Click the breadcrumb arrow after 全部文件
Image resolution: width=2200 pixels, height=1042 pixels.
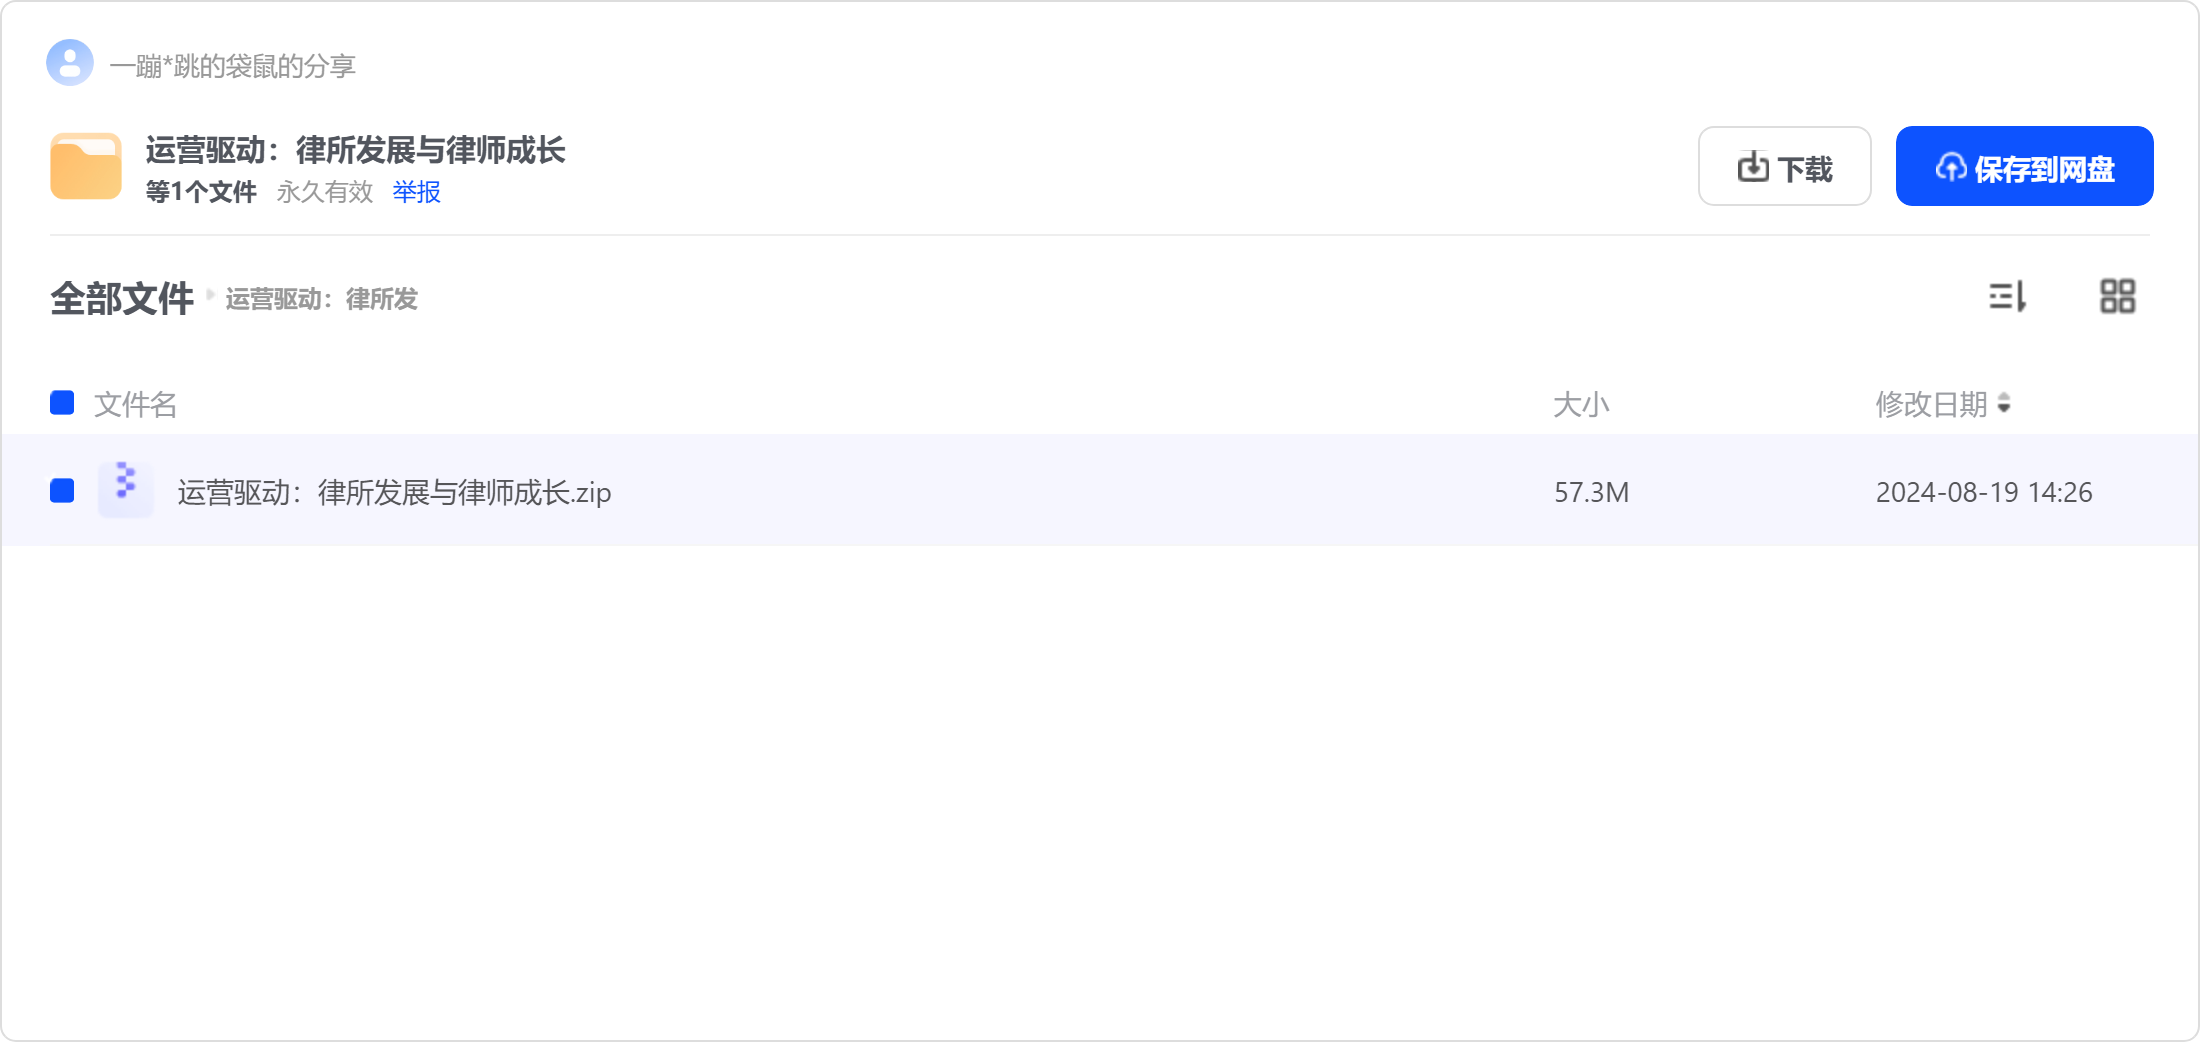click(x=210, y=295)
